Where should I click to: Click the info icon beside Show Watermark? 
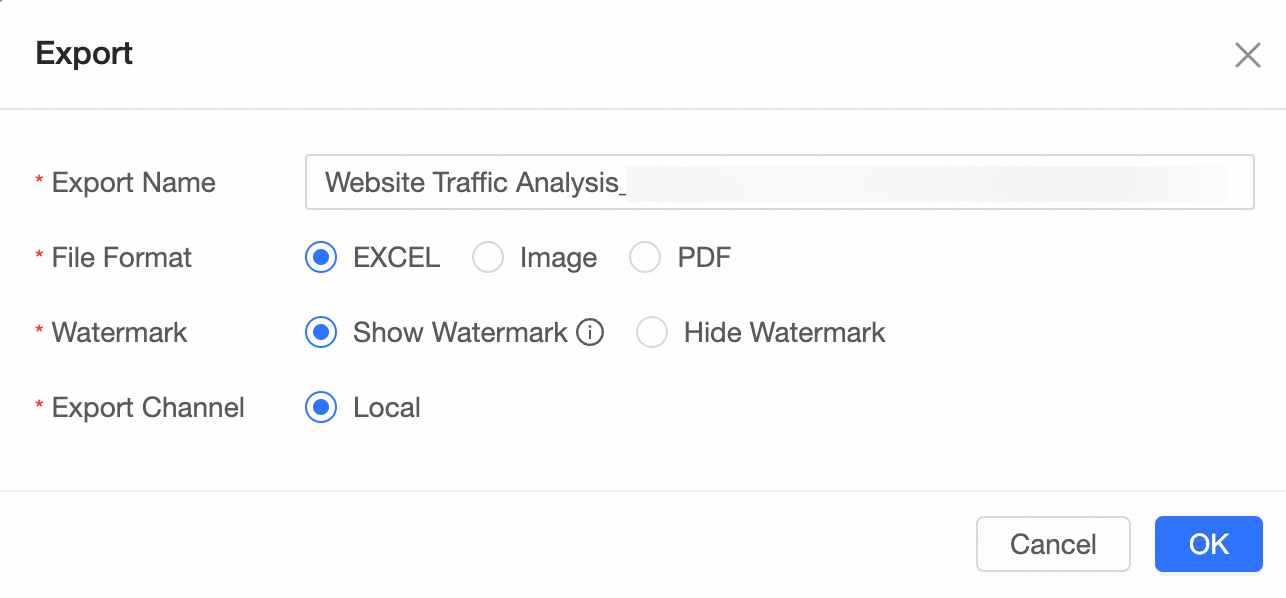point(591,332)
